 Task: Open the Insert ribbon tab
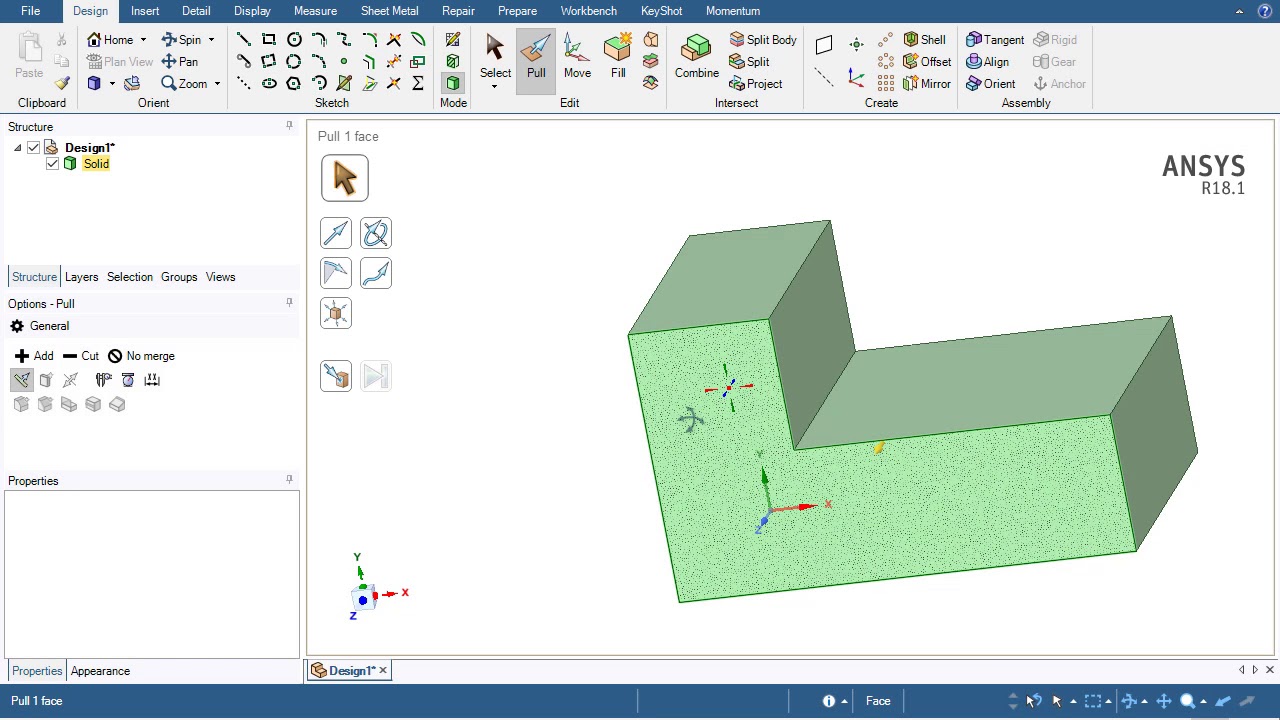145,11
